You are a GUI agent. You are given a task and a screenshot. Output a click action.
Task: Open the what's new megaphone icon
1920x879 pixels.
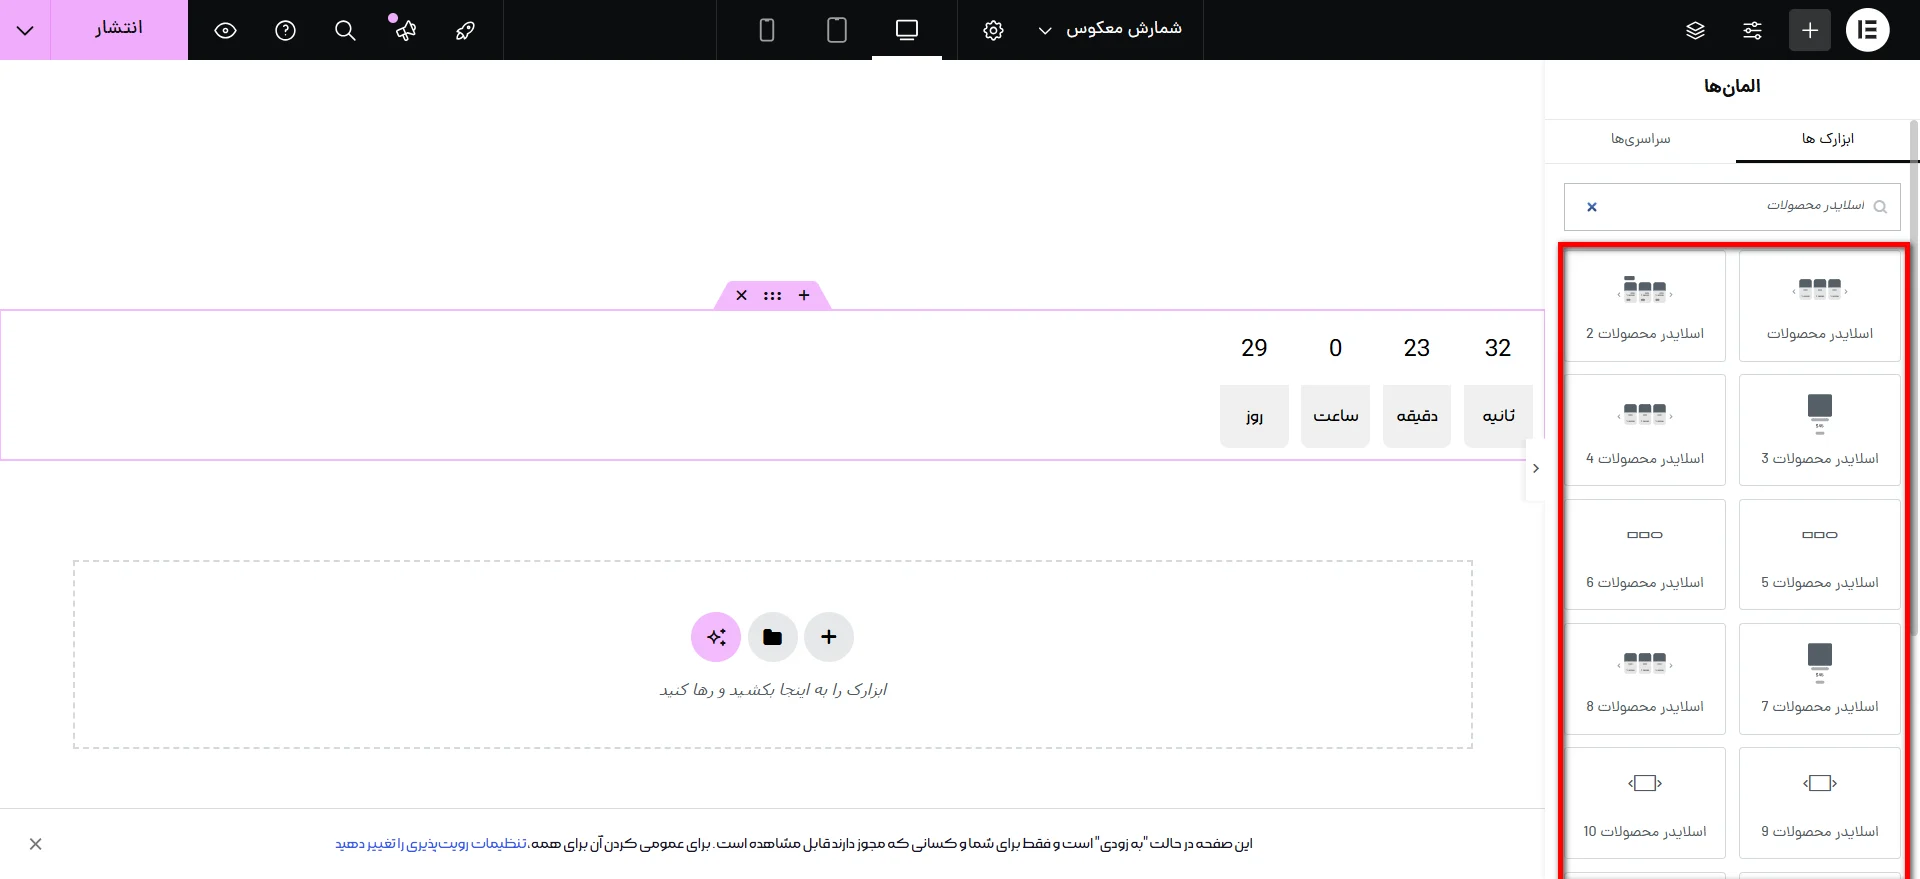pyautogui.click(x=404, y=30)
